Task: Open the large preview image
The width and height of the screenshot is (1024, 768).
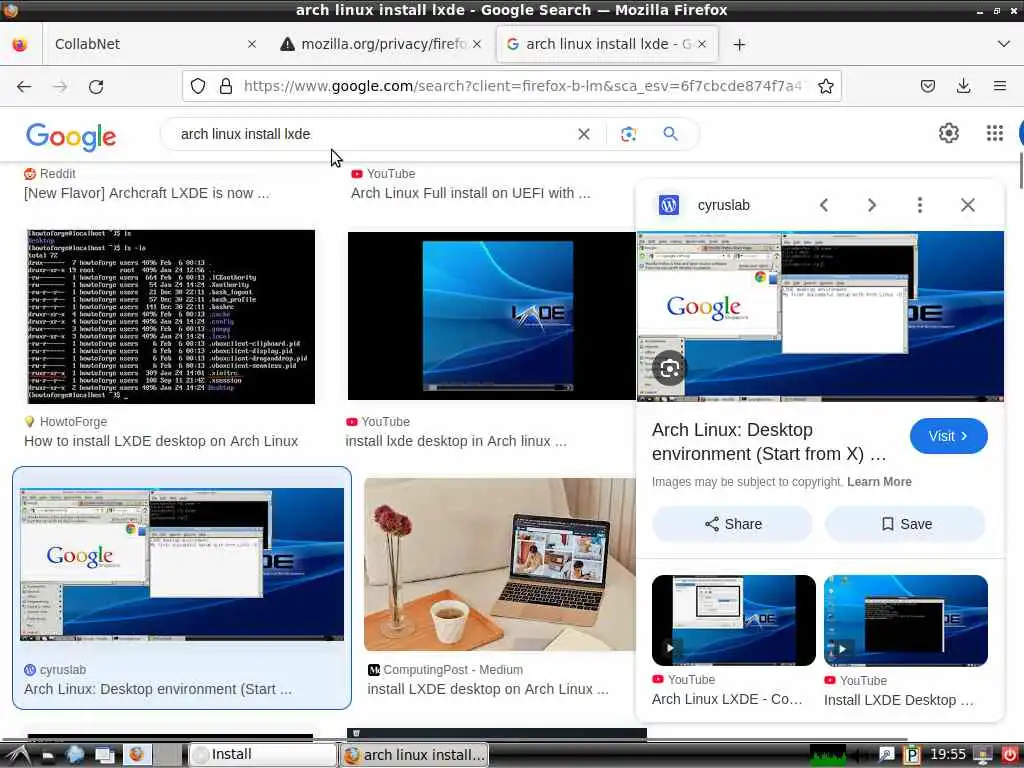Action: coord(820,315)
